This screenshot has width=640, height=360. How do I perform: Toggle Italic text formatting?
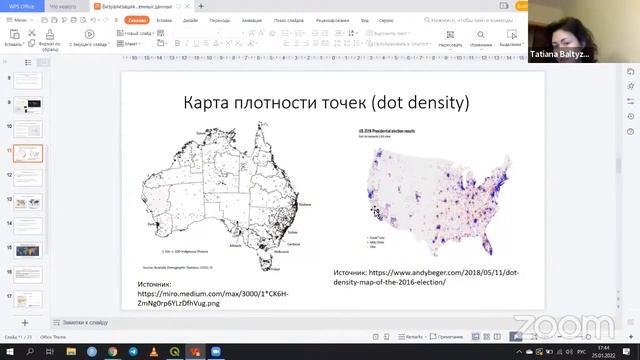[x=187, y=43]
